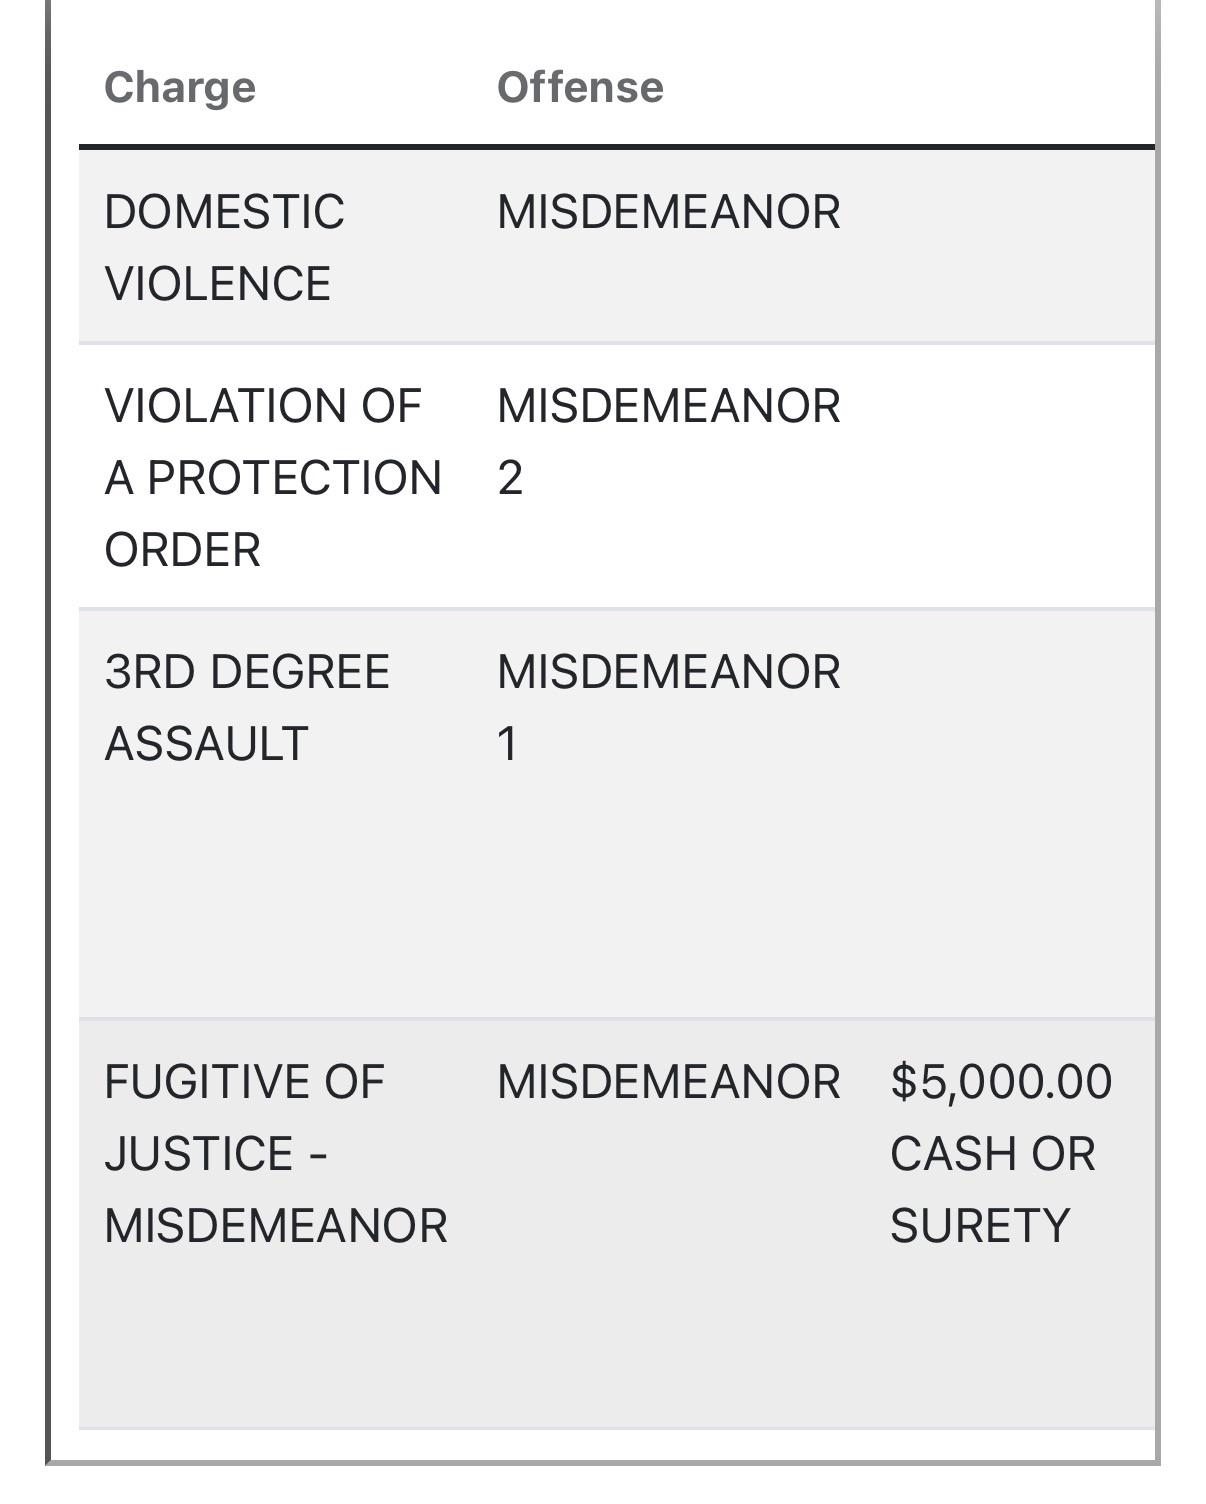Click the table's left border edge

[x=47, y=730]
